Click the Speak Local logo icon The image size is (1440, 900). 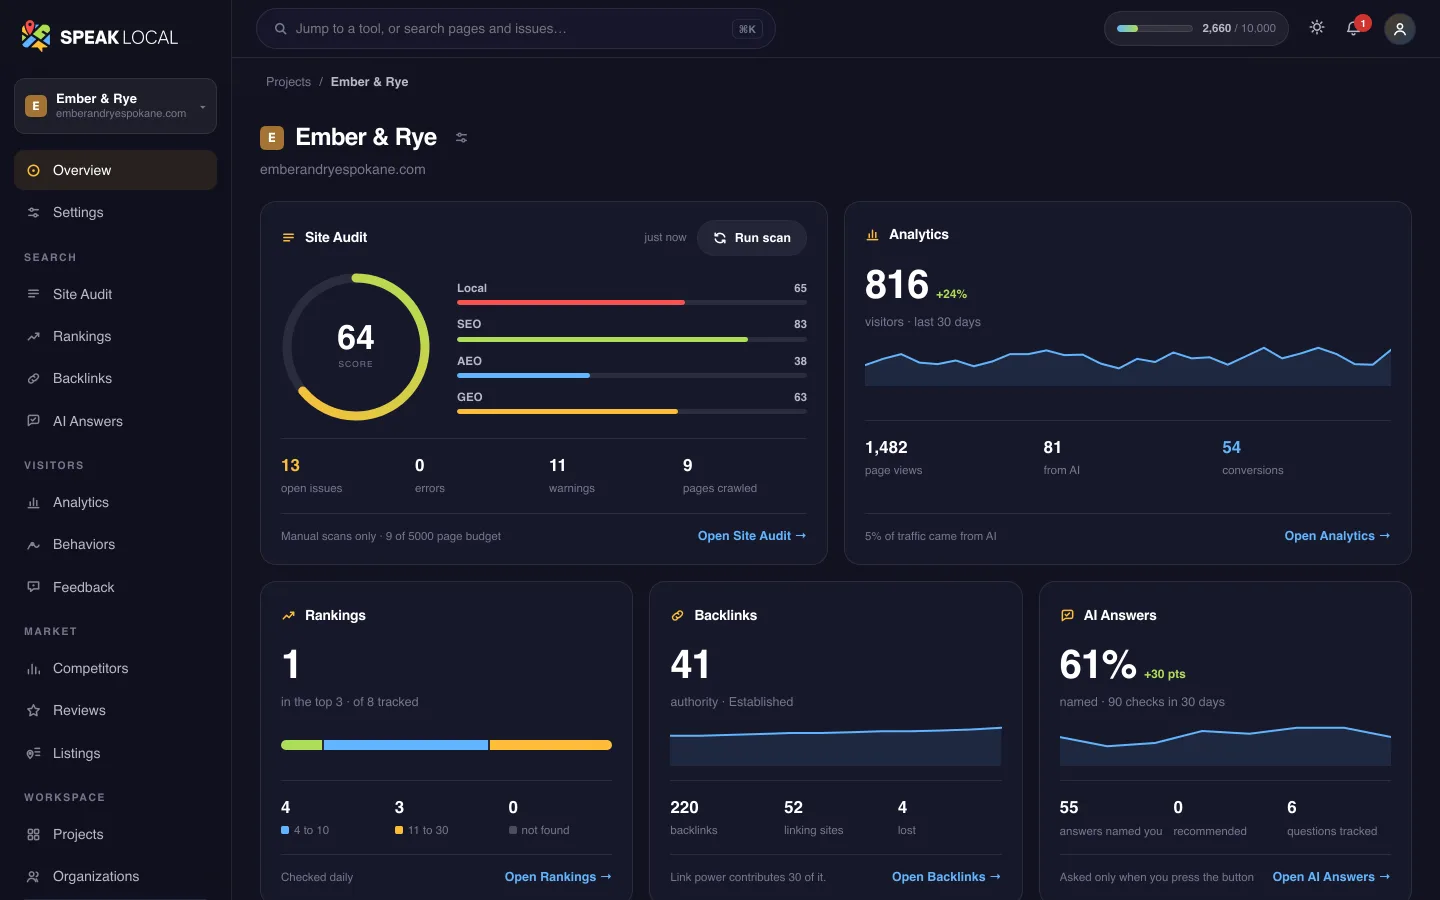click(36, 36)
